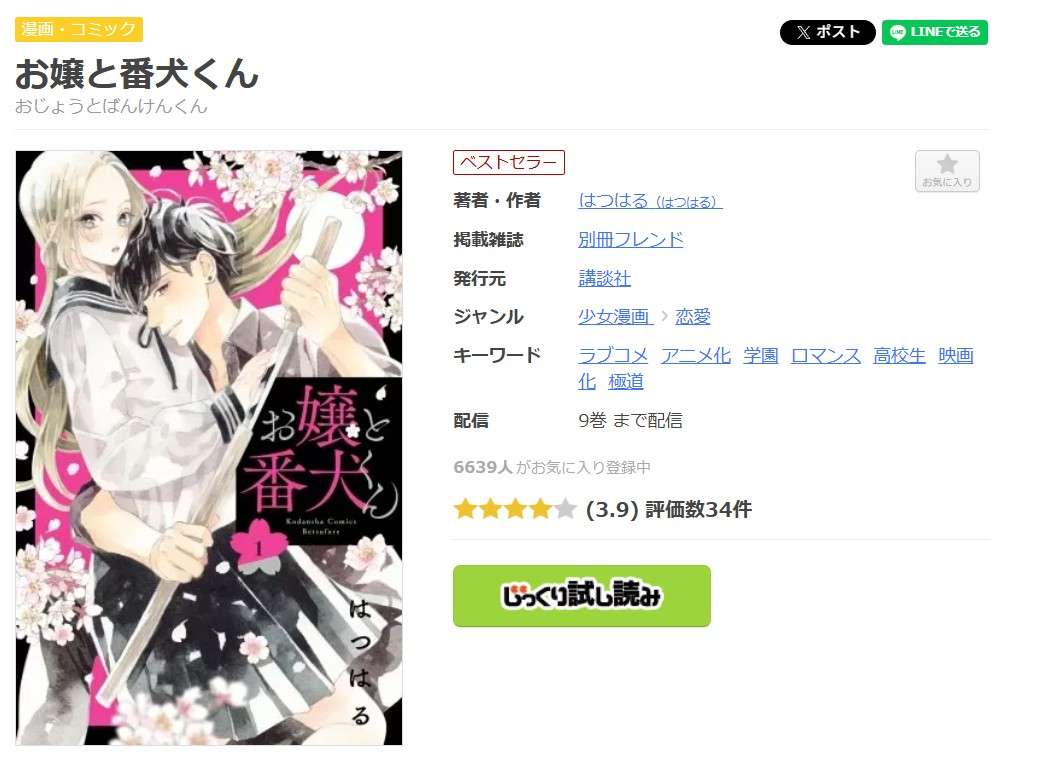The height and width of the screenshot is (772, 1037).
Task: Open 別冊フレンド magazine link
Action: (x=630, y=239)
